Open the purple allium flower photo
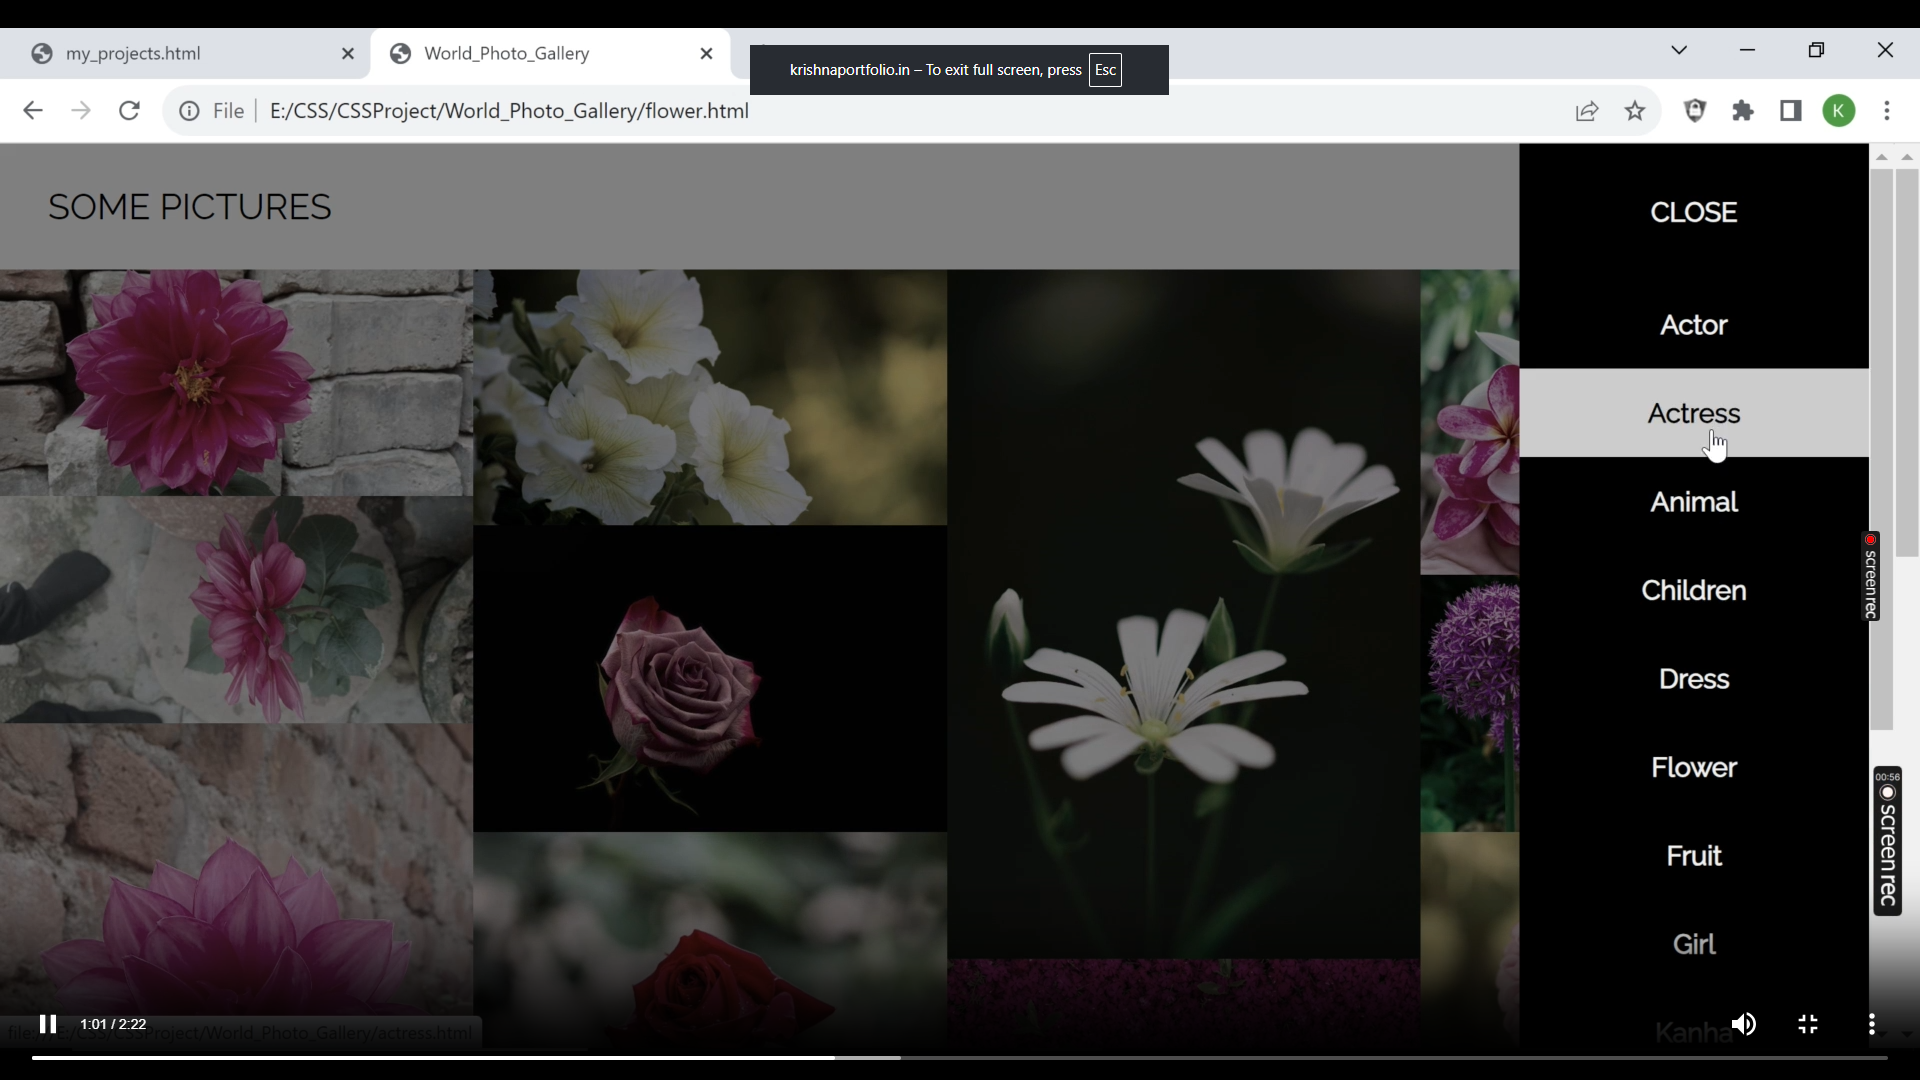This screenshot has height=1080, width=1920. [x=1470, y=704]
